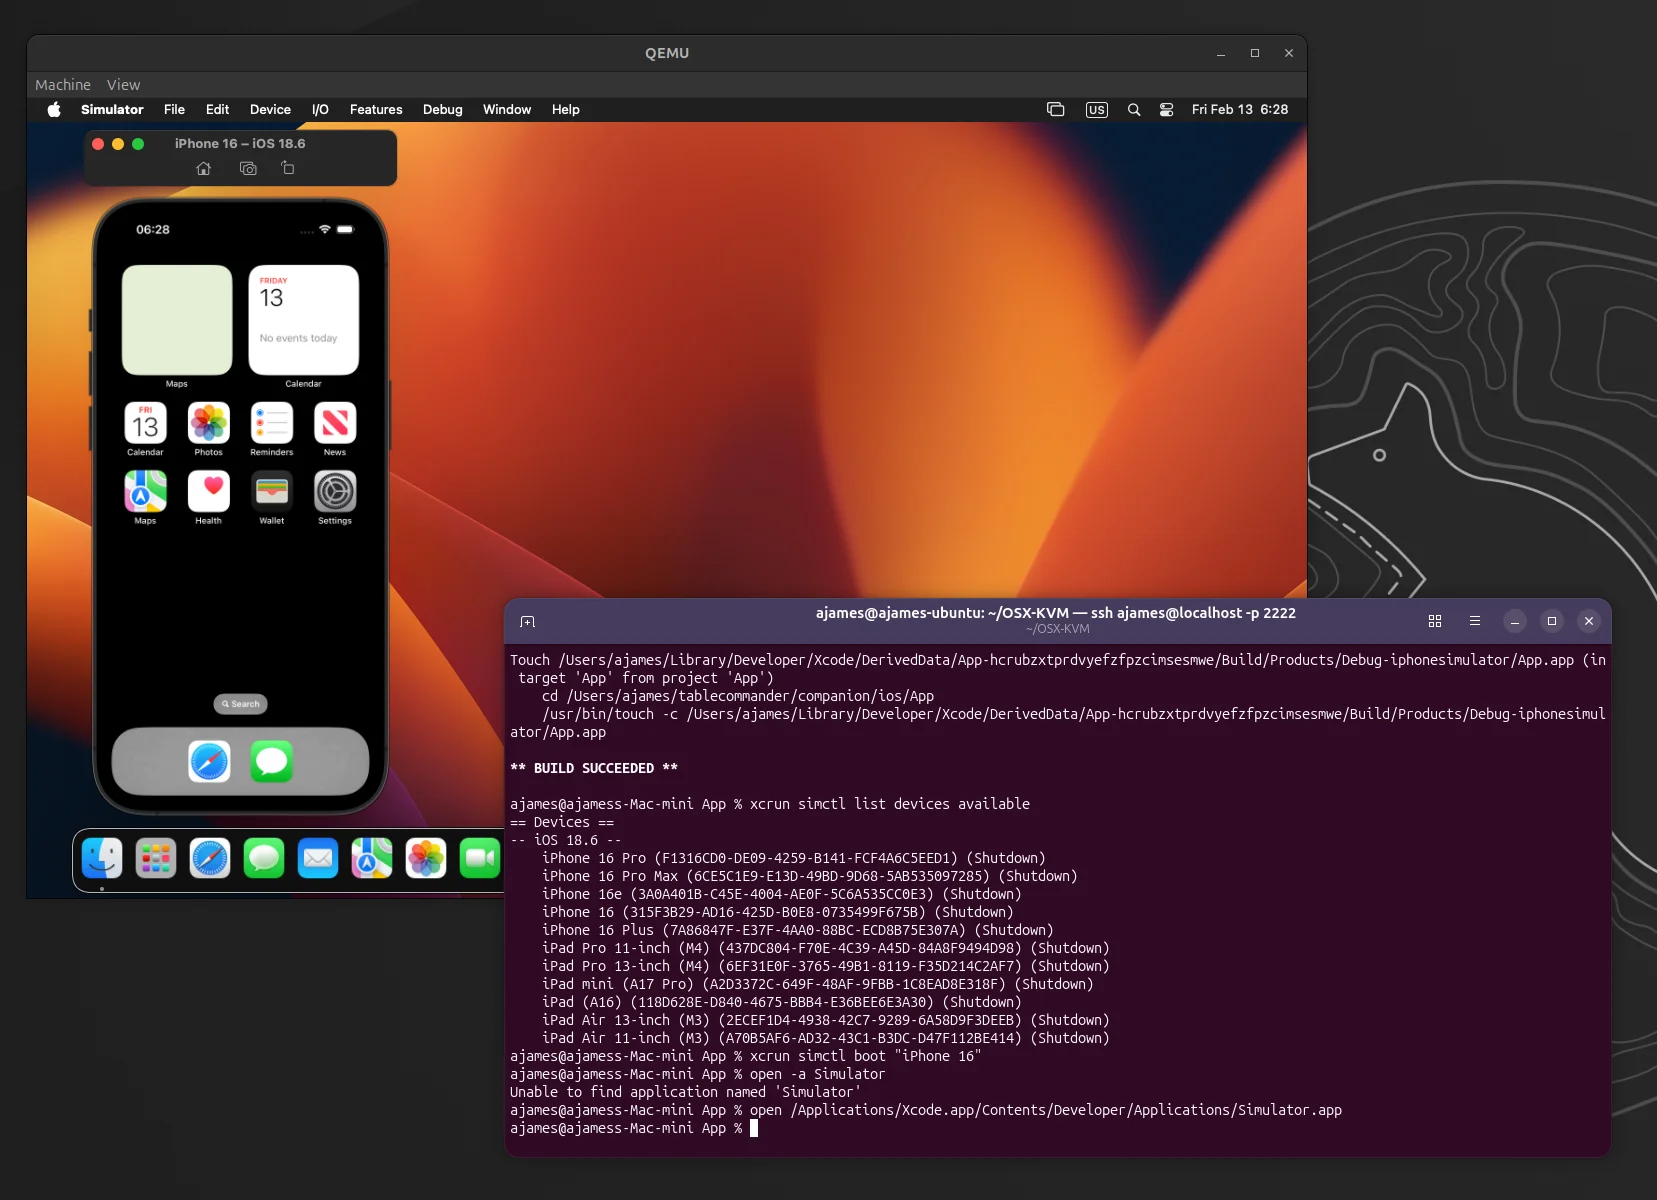Open the Machine menu in QEMU
The image size is (1657, 1200).
[62, 85]
